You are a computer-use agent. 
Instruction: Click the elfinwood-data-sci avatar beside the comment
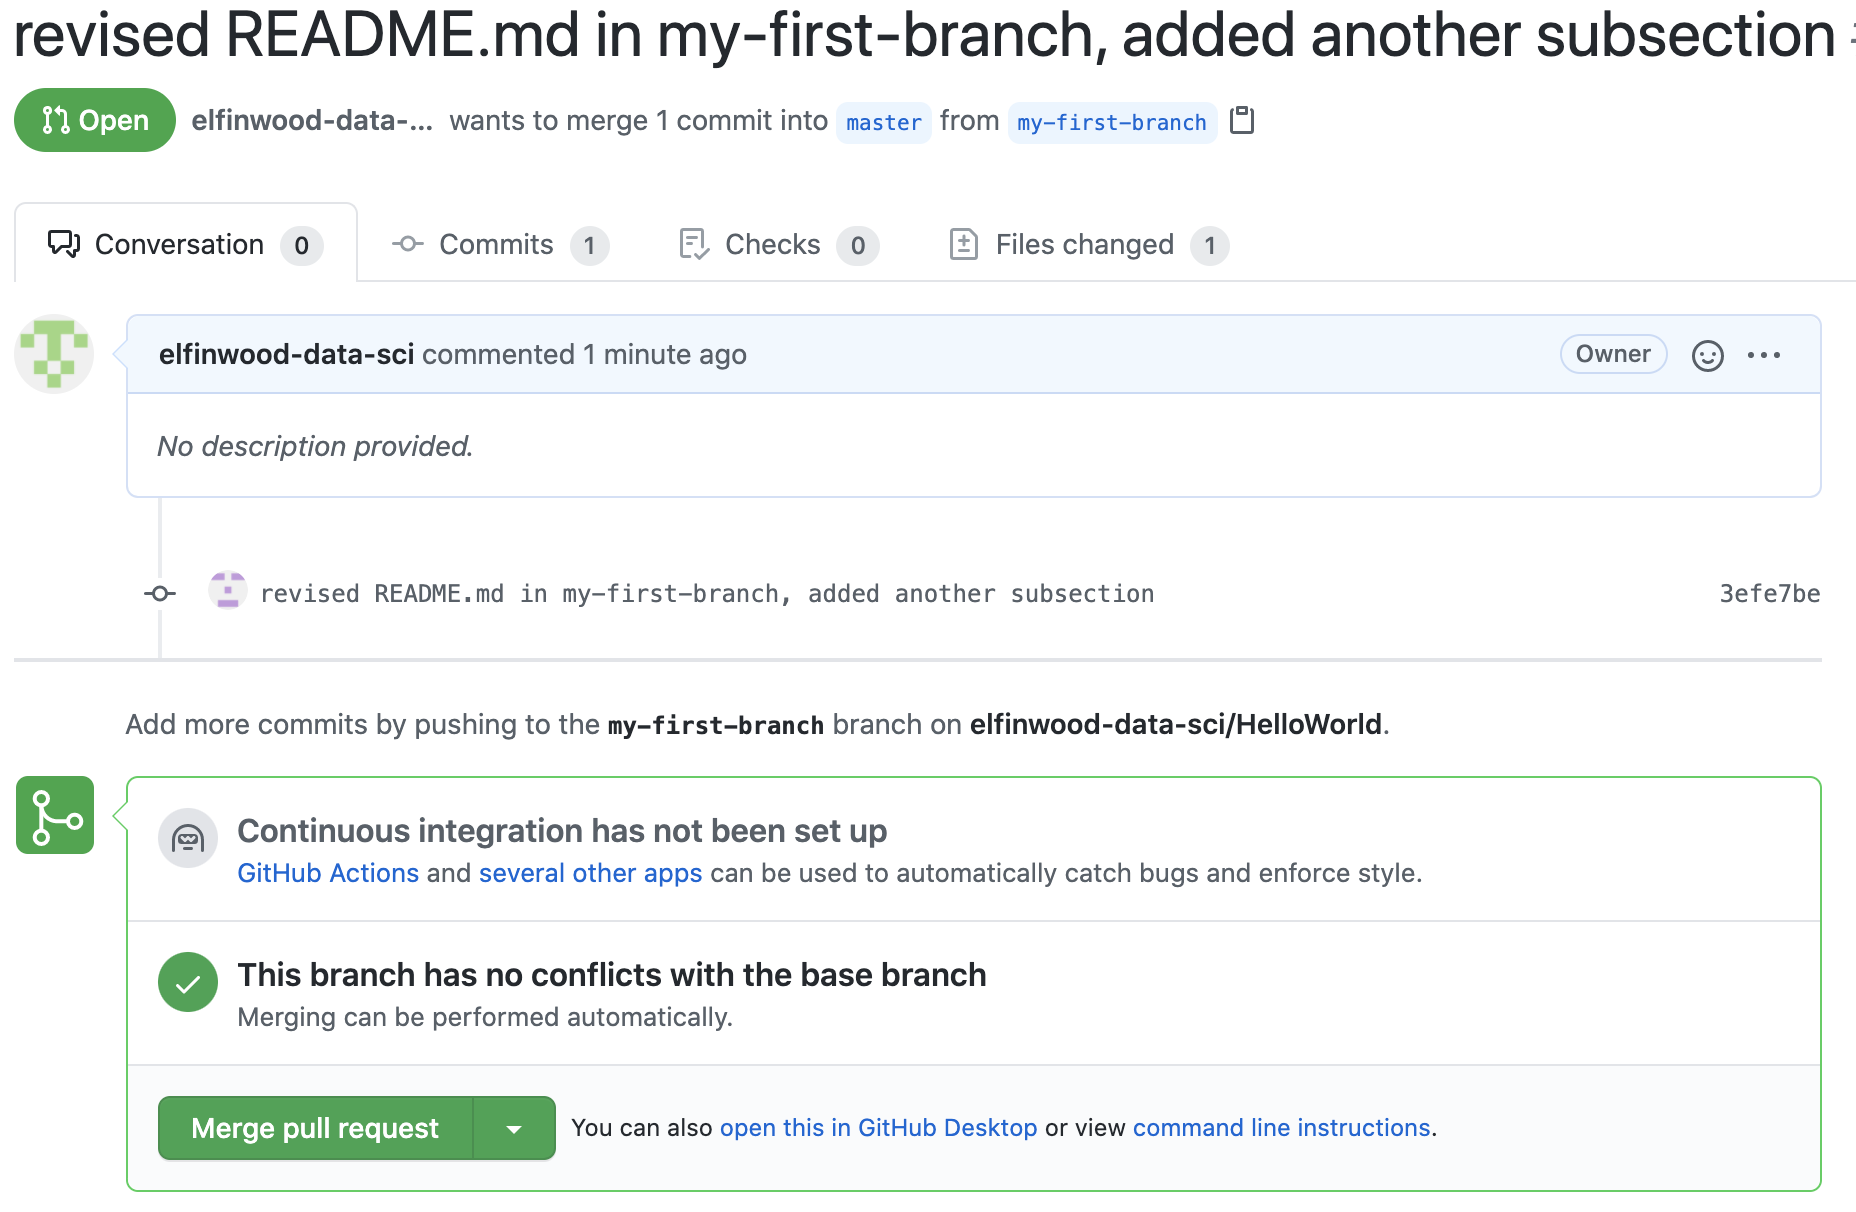pyautogui.click(x=54, y=354)
